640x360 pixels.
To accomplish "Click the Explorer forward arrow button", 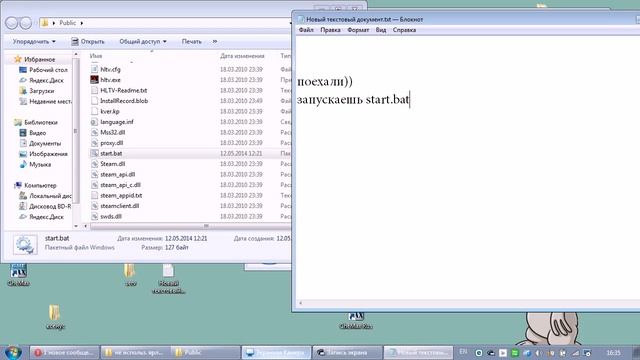I will click(26, 23).
